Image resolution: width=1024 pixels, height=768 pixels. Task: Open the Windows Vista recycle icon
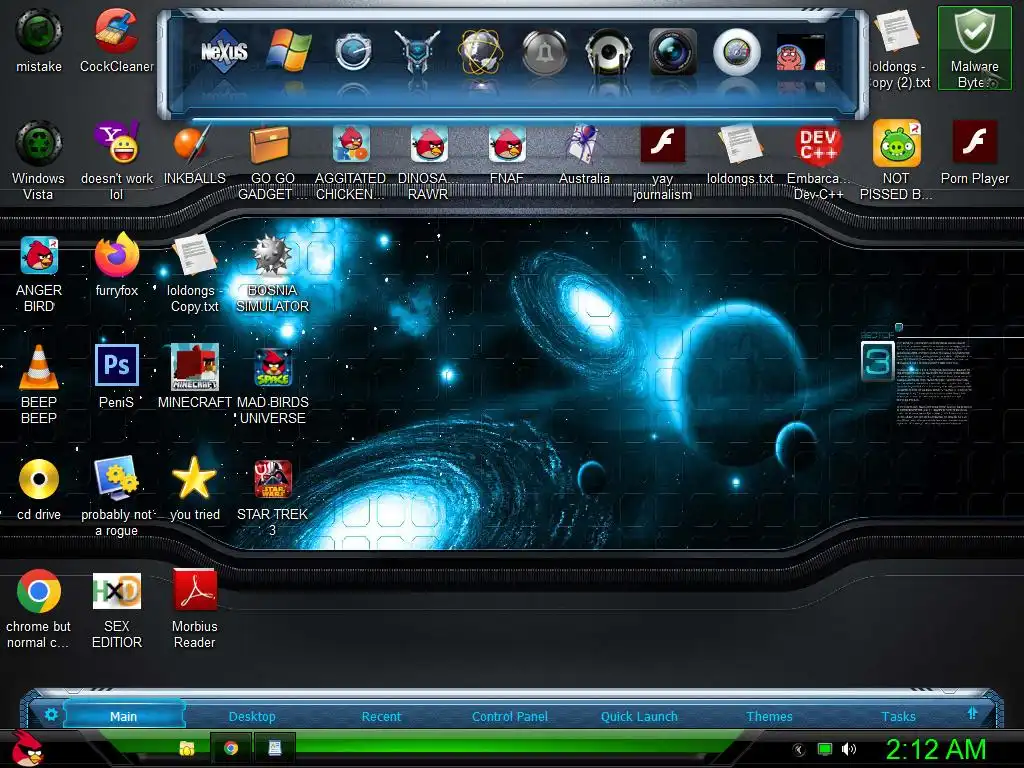coord(39,160)
